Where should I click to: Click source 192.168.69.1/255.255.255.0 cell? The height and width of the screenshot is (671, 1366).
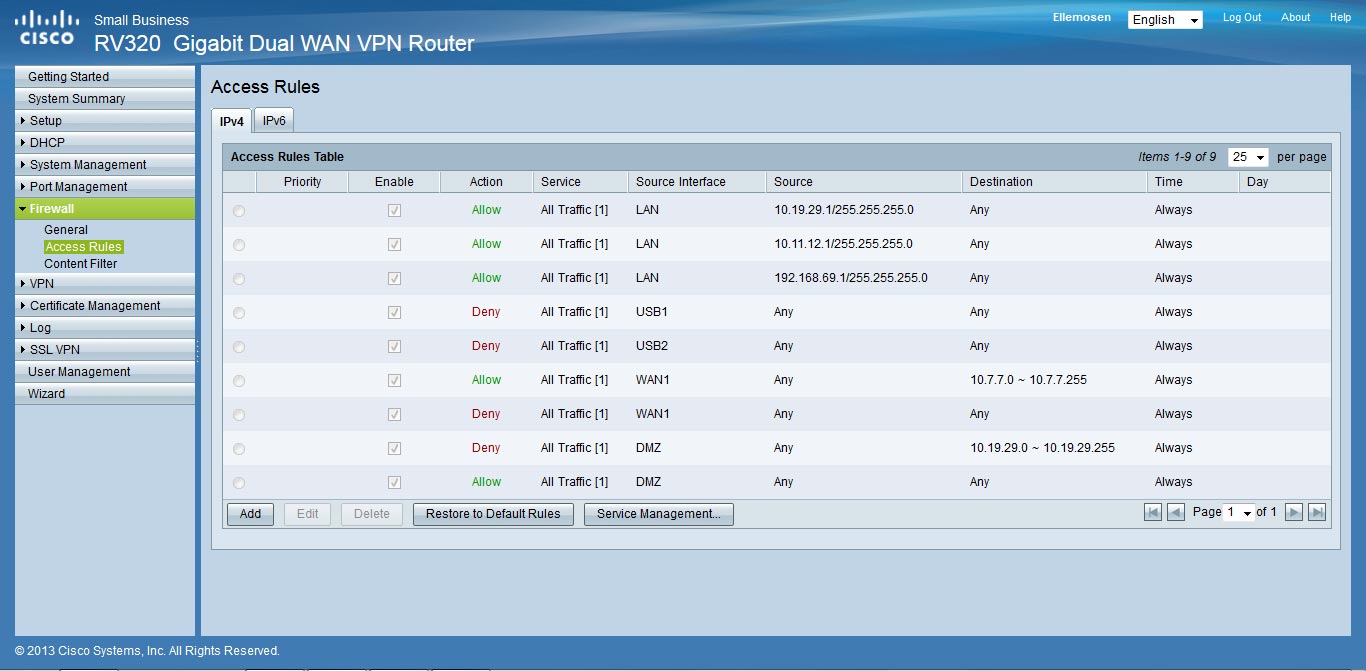coord(851,278)
